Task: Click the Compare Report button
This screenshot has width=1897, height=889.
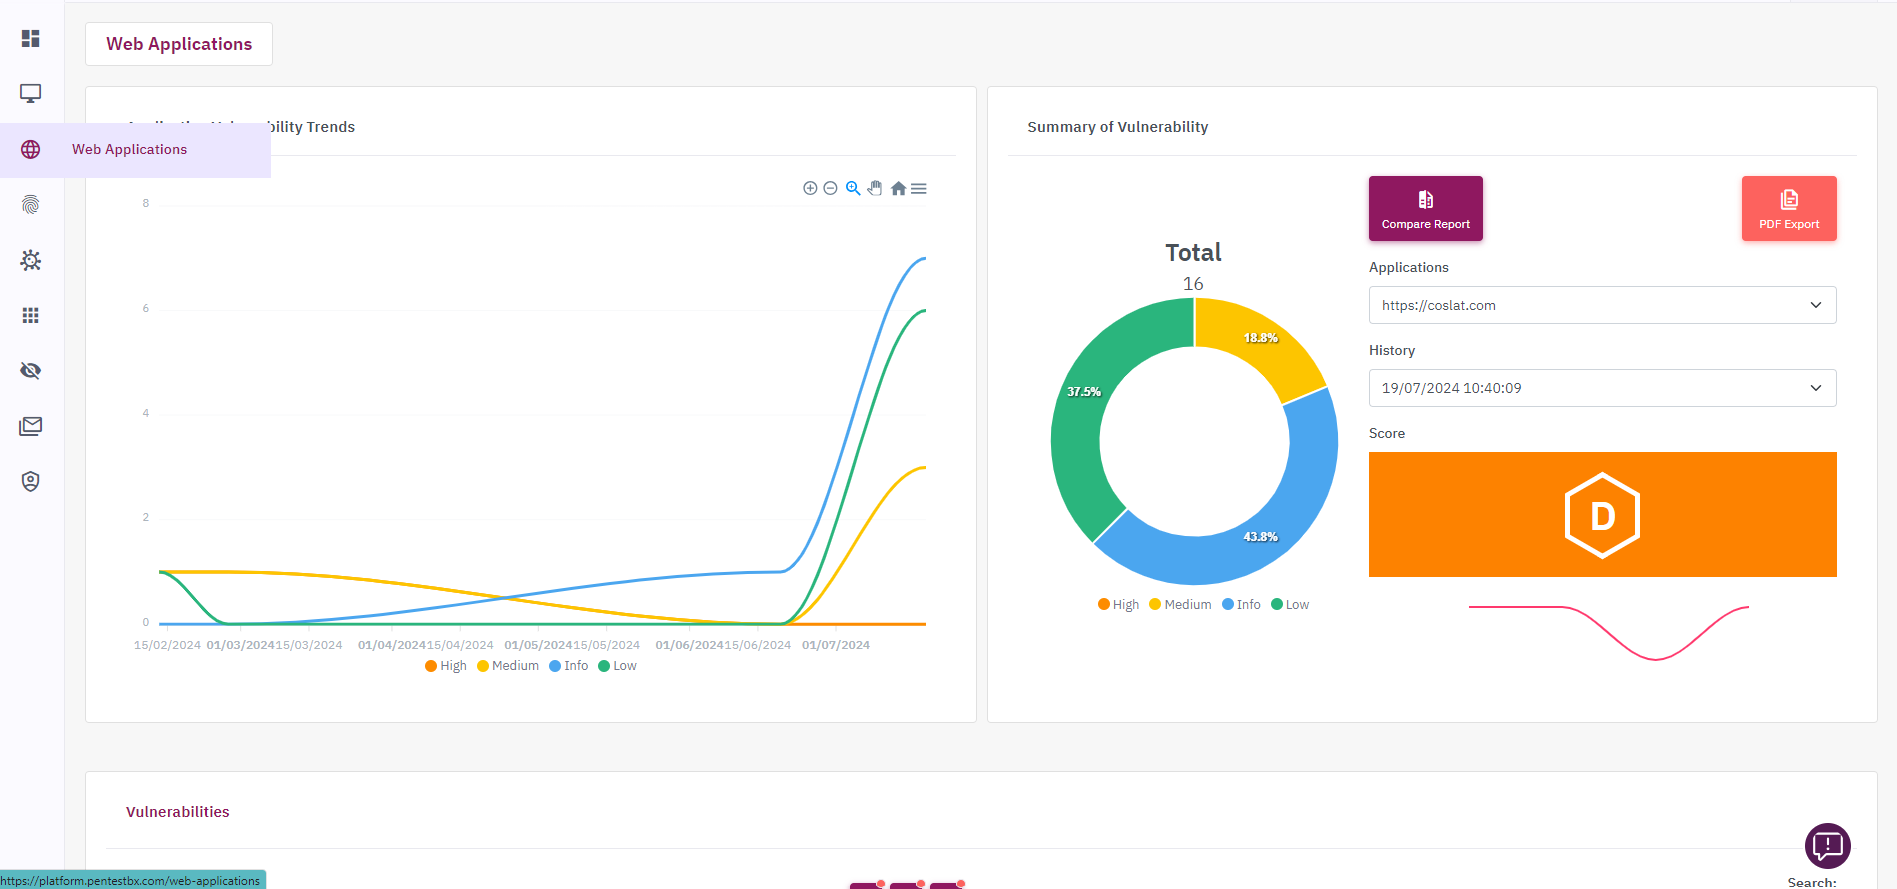Action: pos(1426,208)
